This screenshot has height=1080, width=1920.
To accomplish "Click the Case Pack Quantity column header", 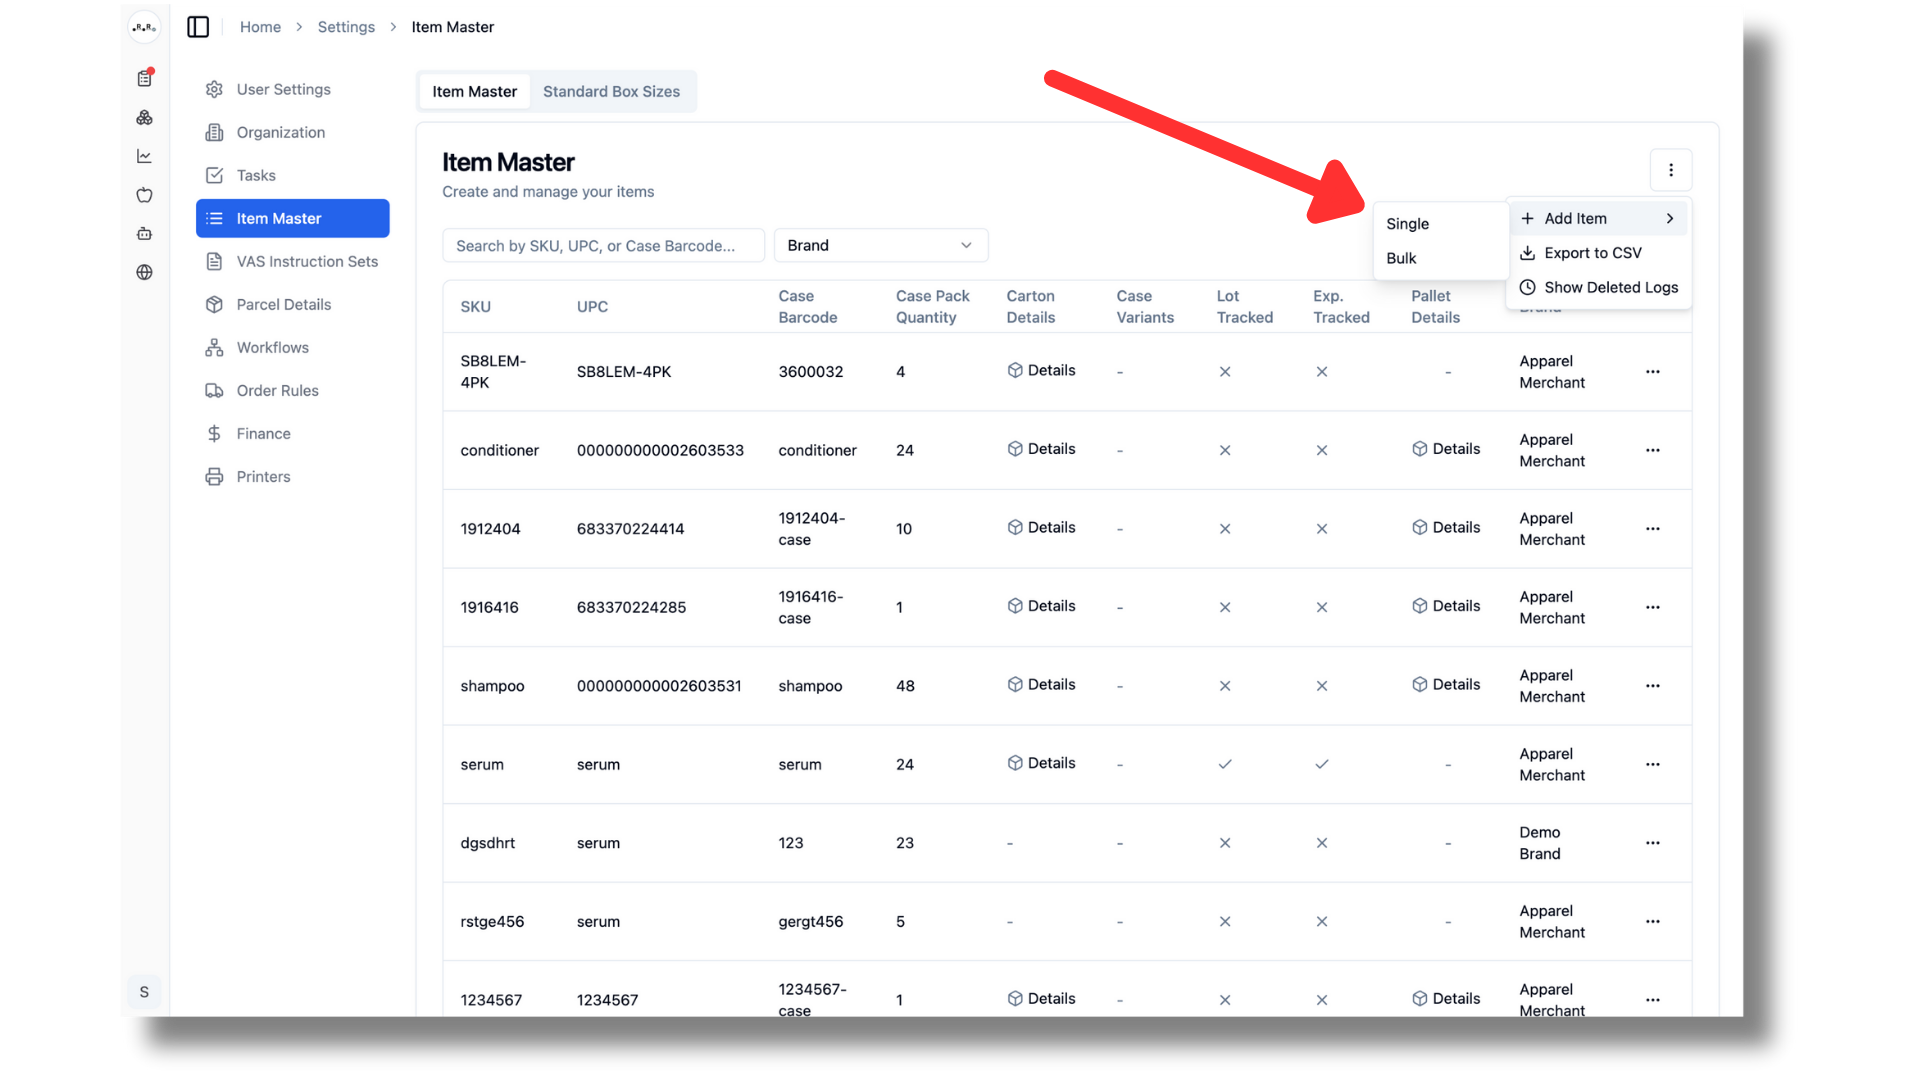I will click(932, 307).
